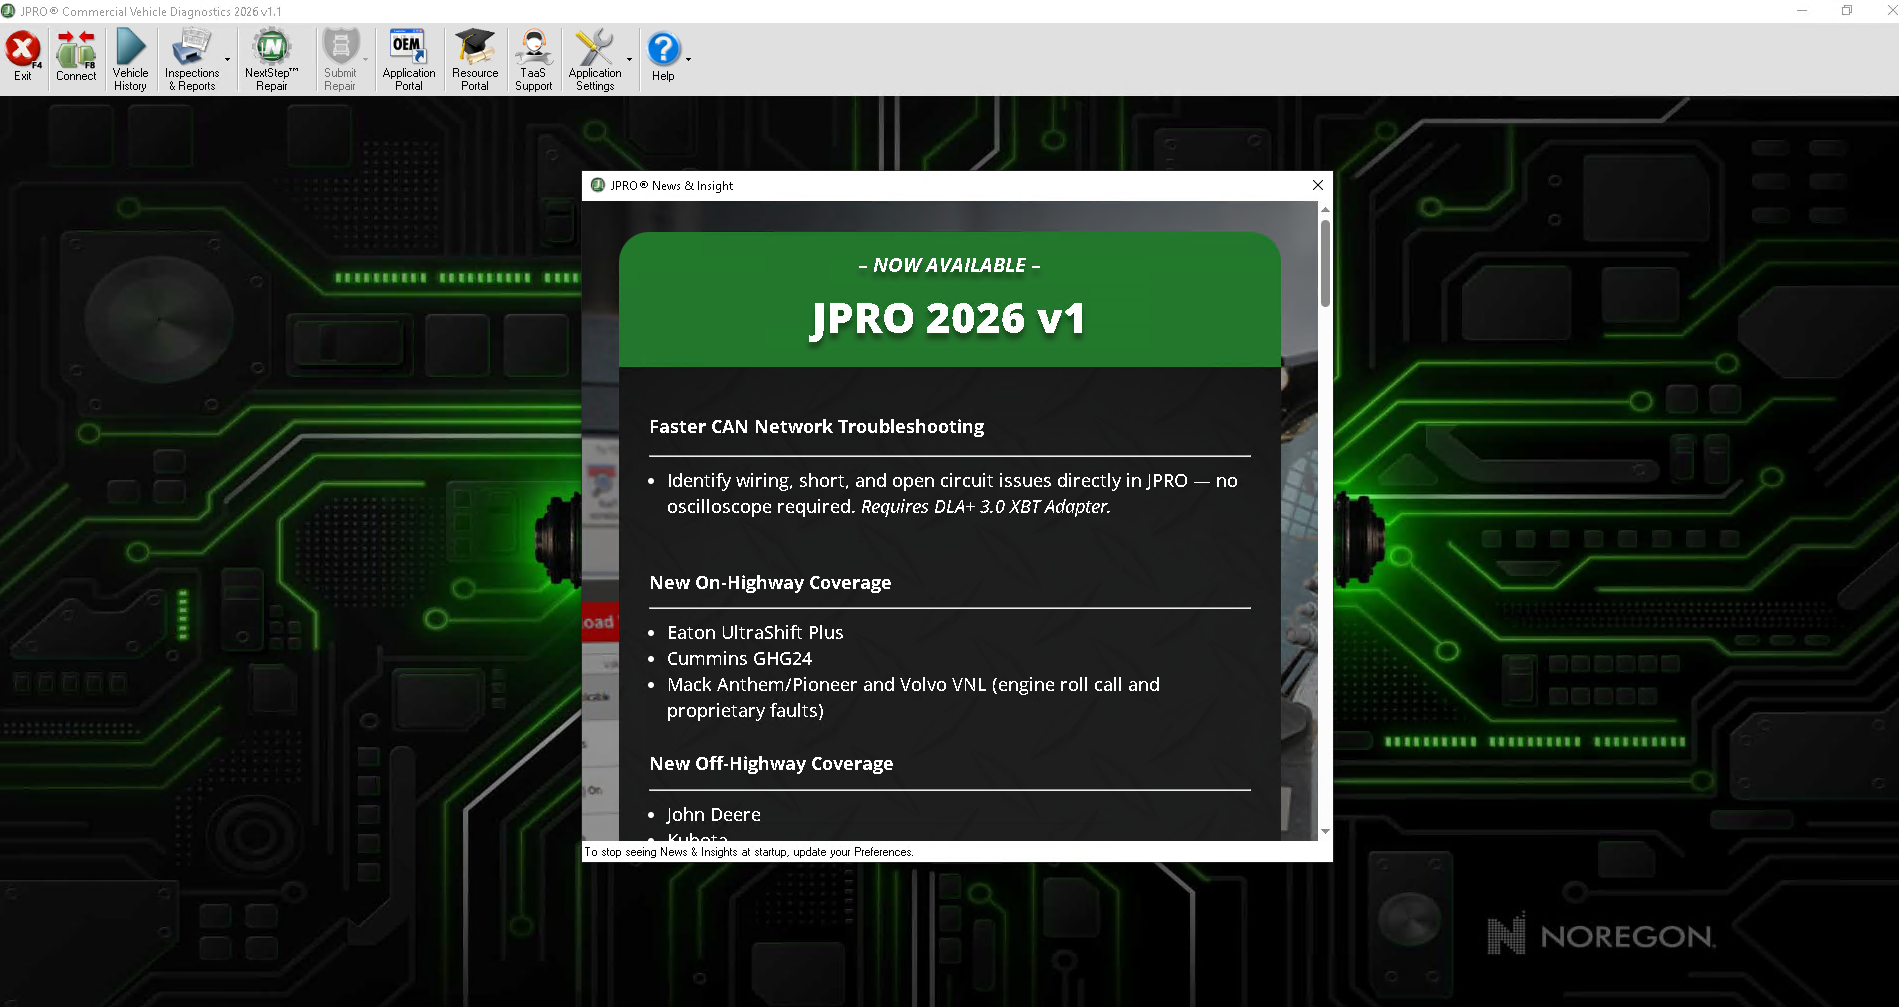Click 'Requires DLA+ 3.0 XBT Adapter' text
This screenshot has width=1899, height=1007.
(x=985, y=507)
